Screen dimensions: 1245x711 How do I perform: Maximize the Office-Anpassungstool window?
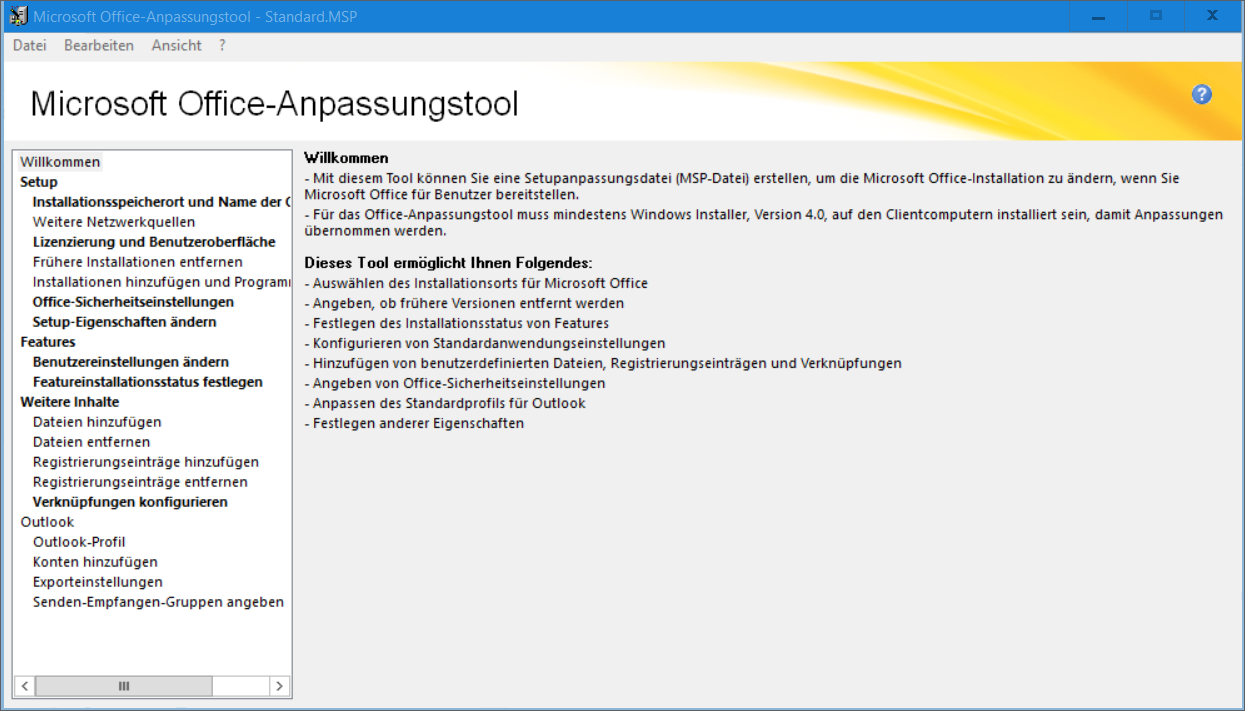1156,16
